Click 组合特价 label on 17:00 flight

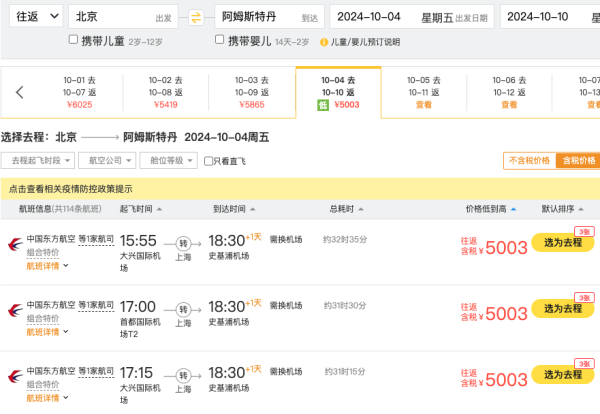pyautogui.click(x=42, y=319)
